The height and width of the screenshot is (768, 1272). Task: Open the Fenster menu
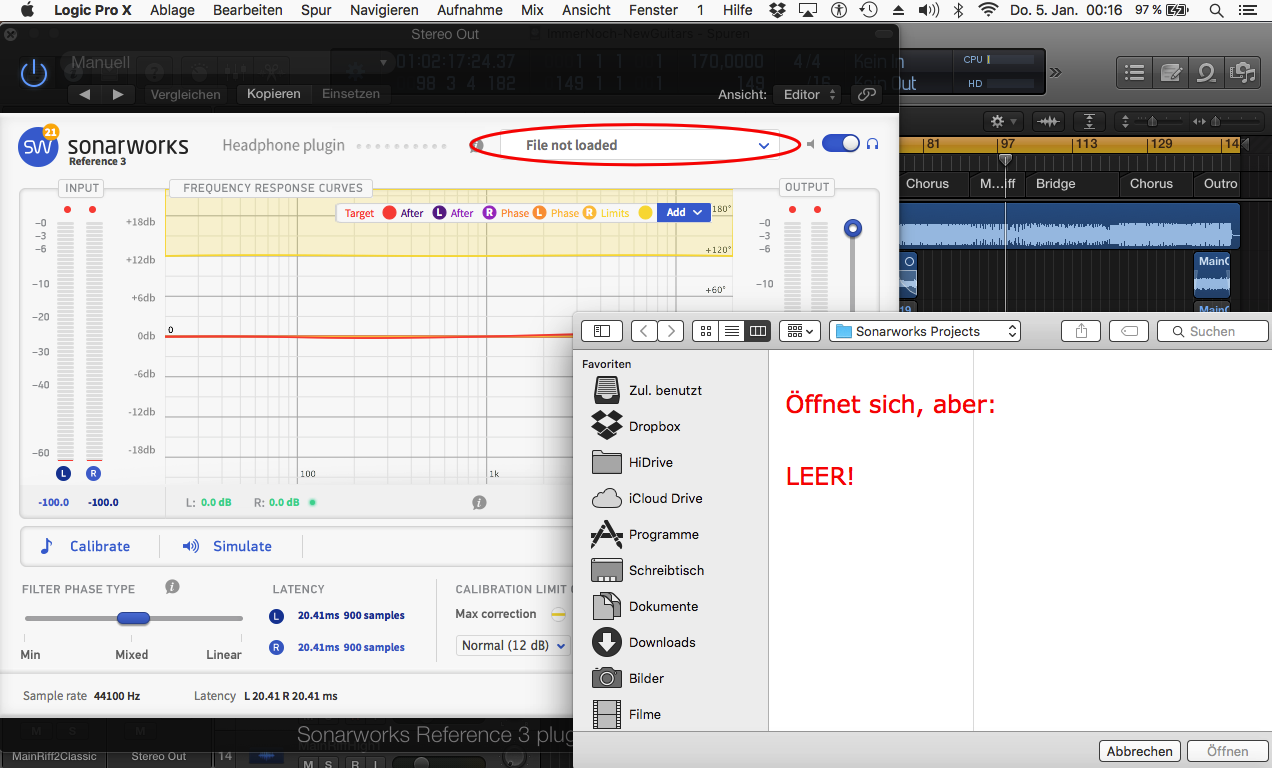tap(653, 10)
